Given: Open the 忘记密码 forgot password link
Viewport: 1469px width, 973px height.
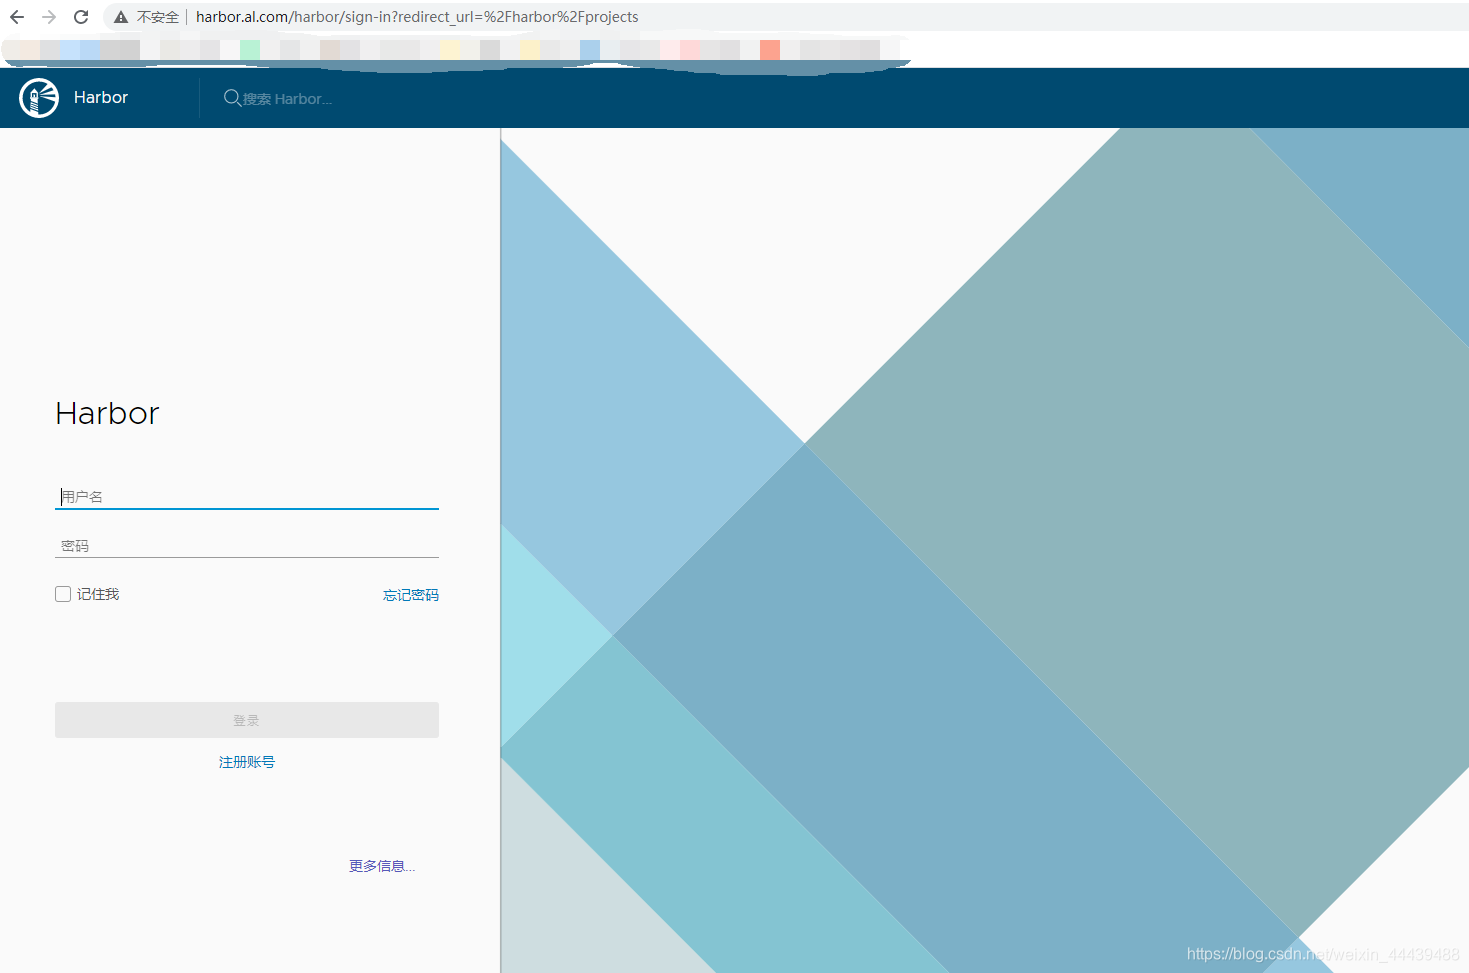Looking at the screenshot, I should pos(411,595).
